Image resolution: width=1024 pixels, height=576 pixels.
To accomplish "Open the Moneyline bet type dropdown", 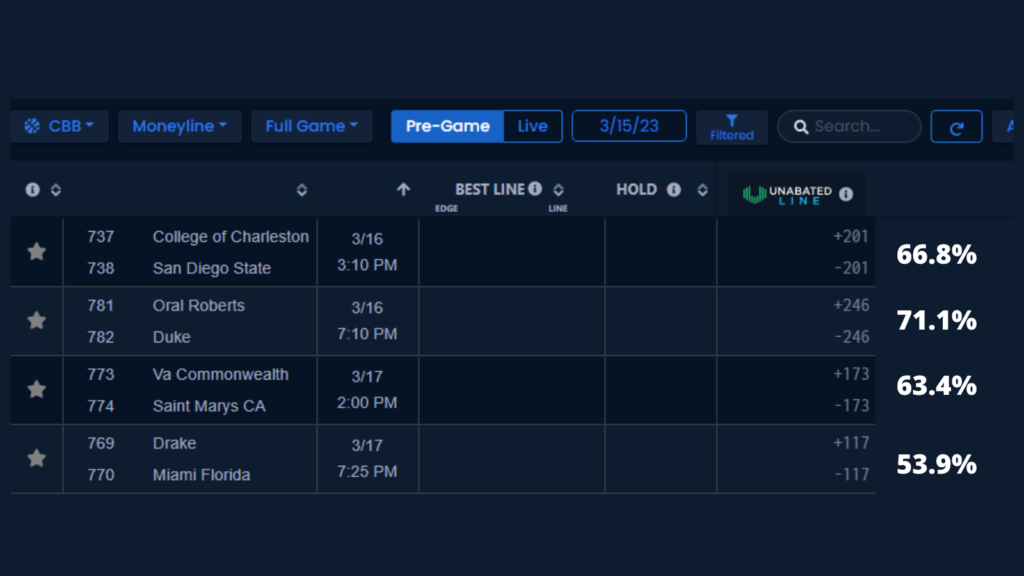I will pos(180,126).
